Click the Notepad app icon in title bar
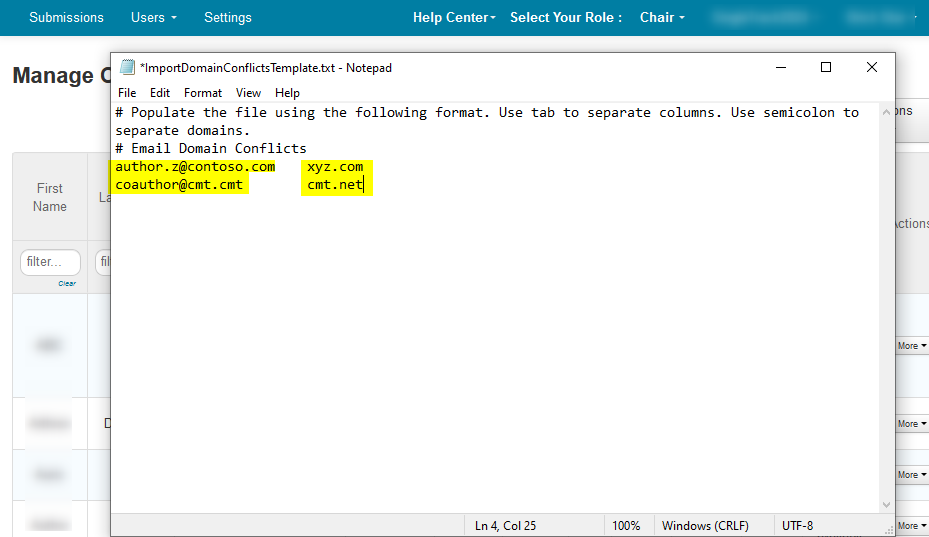This screenshot has width=929, height=537. tap(127, 68)
